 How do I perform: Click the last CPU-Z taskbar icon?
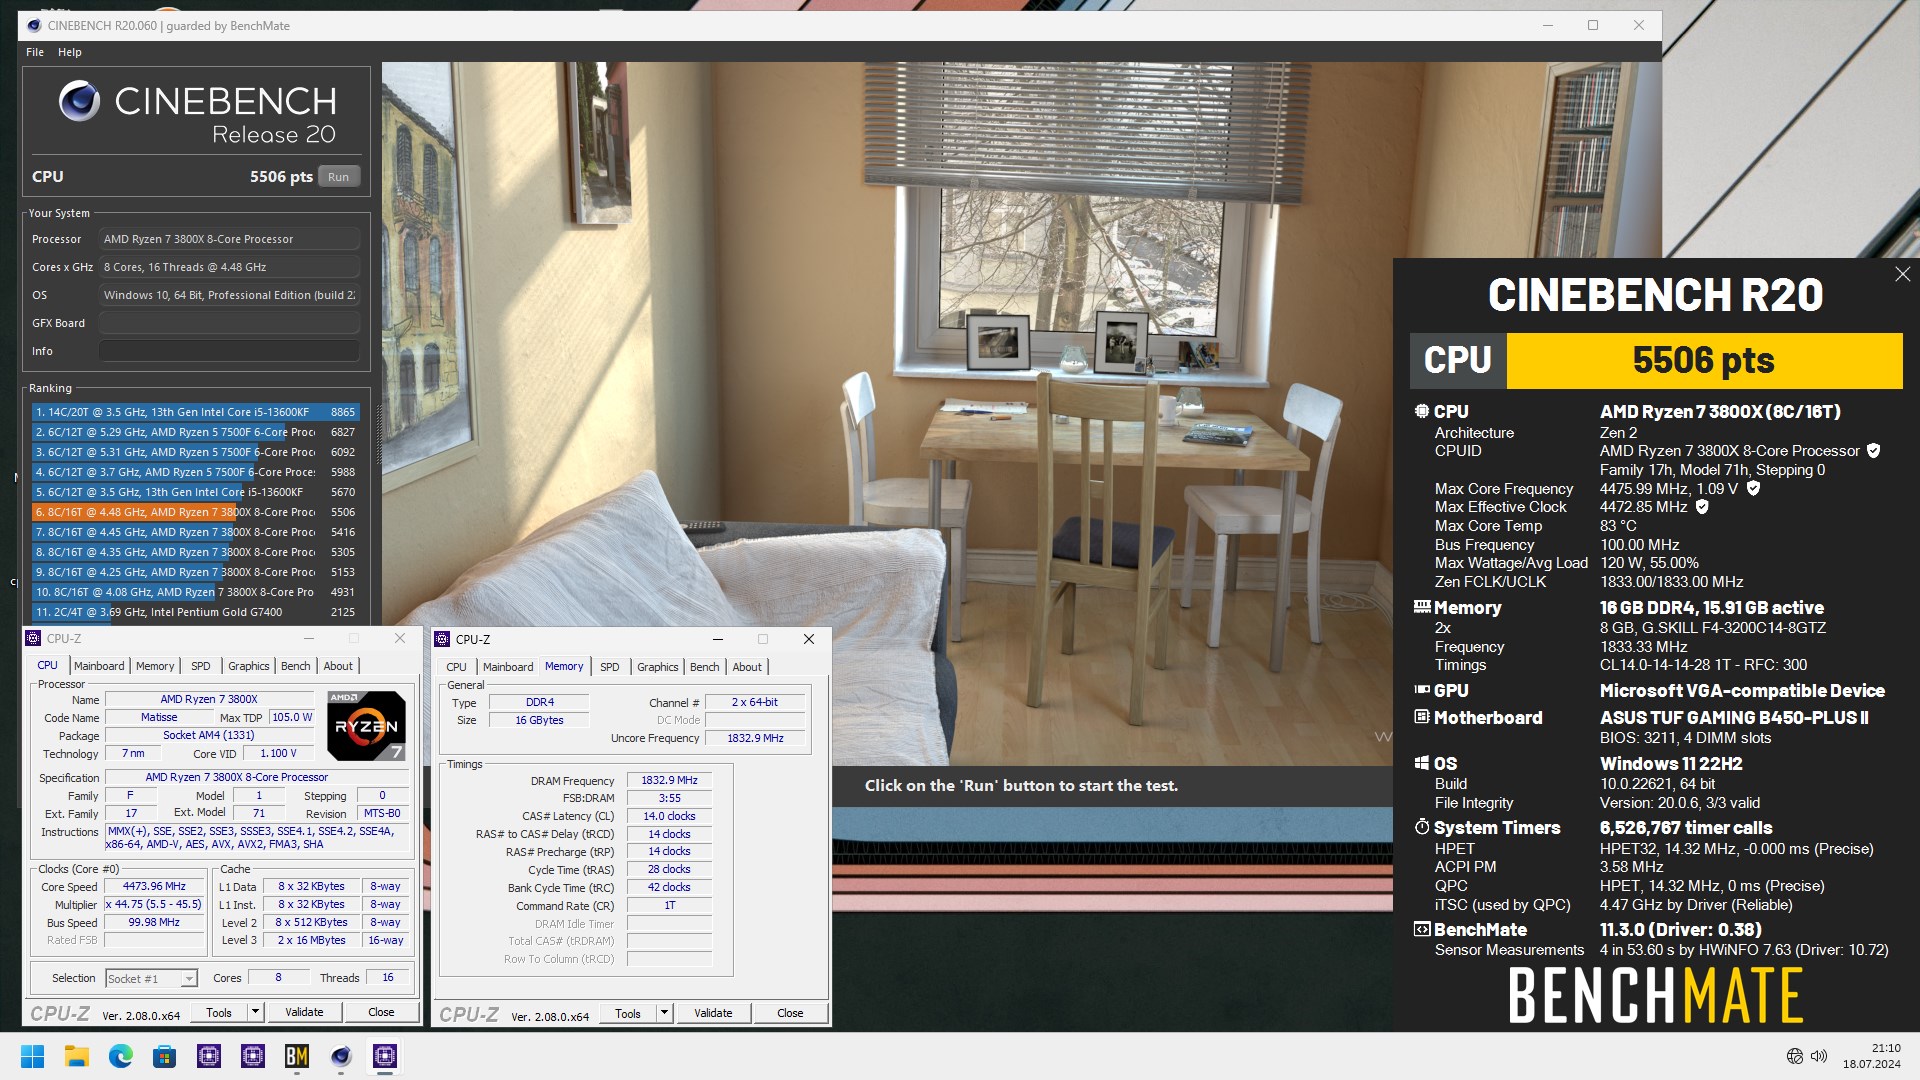[385, 1056]
